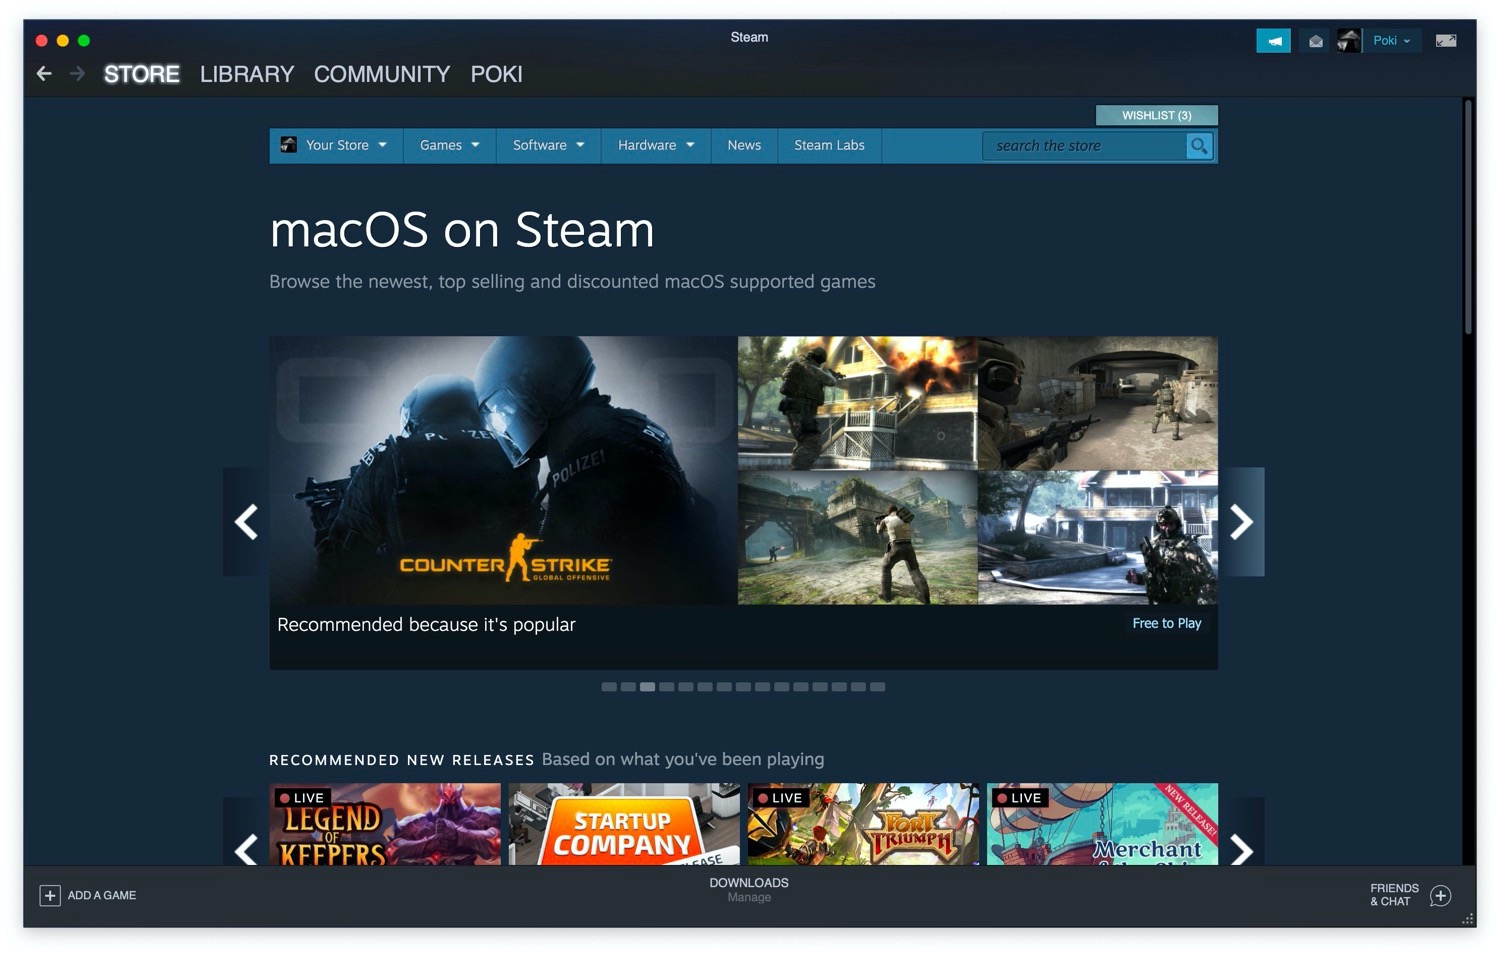Screen dimensions: 1500x955
Task: Open the Merchant game tile
Action: click(1102, 824)
